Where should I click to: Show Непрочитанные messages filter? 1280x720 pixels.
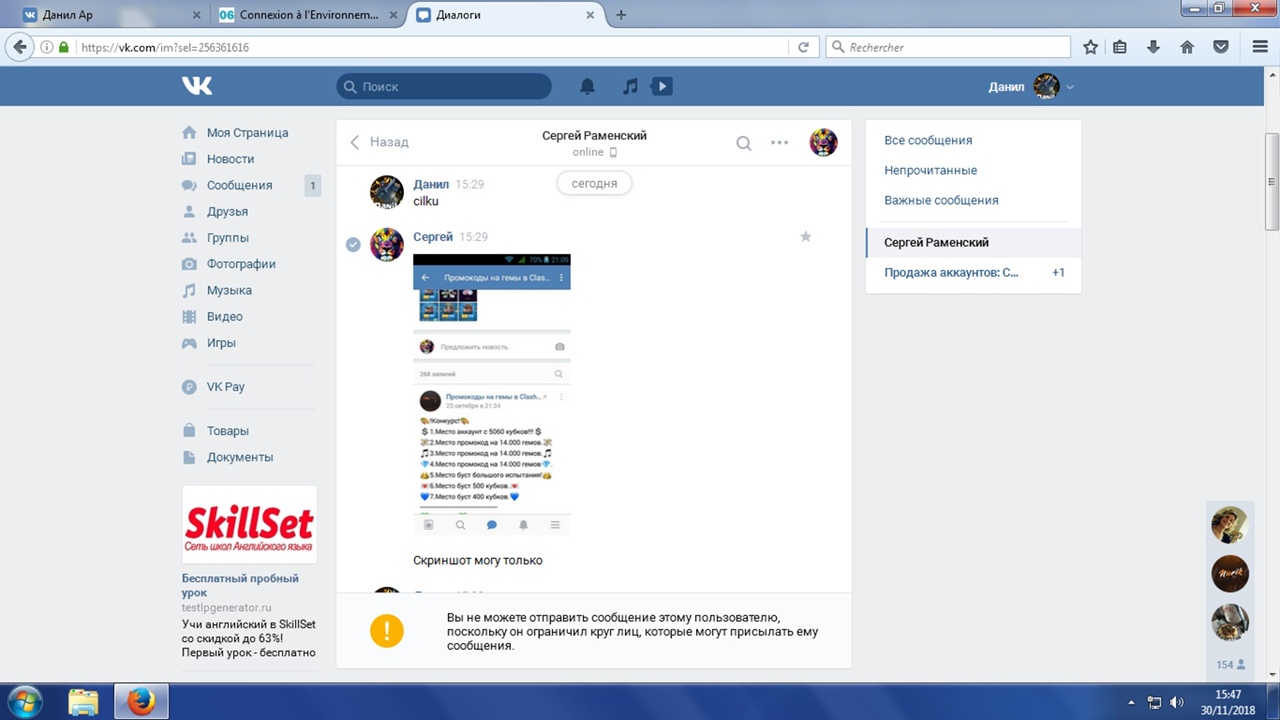click(x=930, y=170)
